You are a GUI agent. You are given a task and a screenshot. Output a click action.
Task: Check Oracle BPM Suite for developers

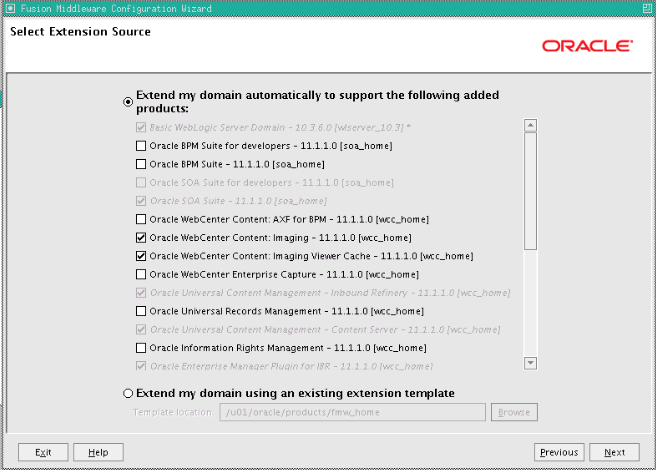pos(141,146)
